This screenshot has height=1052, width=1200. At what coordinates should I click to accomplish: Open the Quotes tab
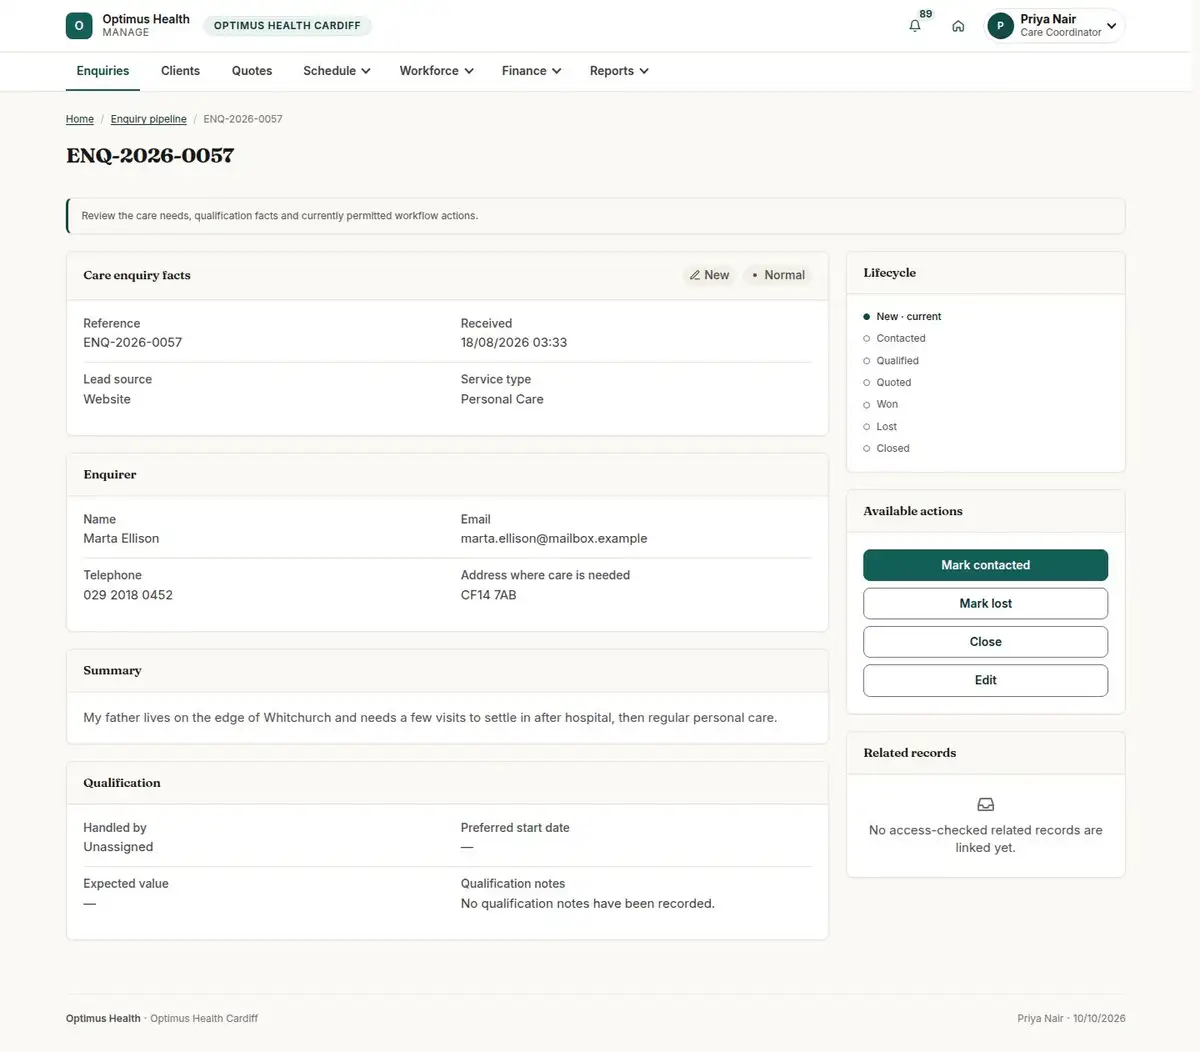tap(252, 71)
